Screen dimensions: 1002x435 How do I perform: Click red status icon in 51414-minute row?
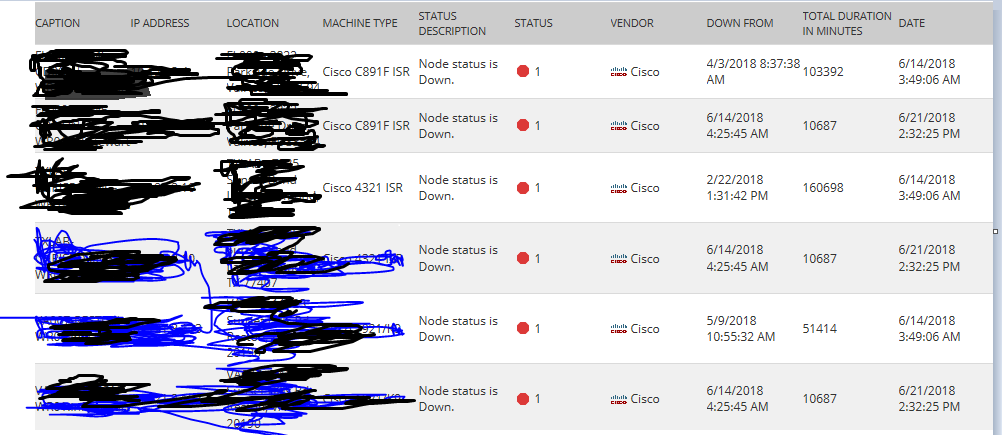(x=523, y=328)
